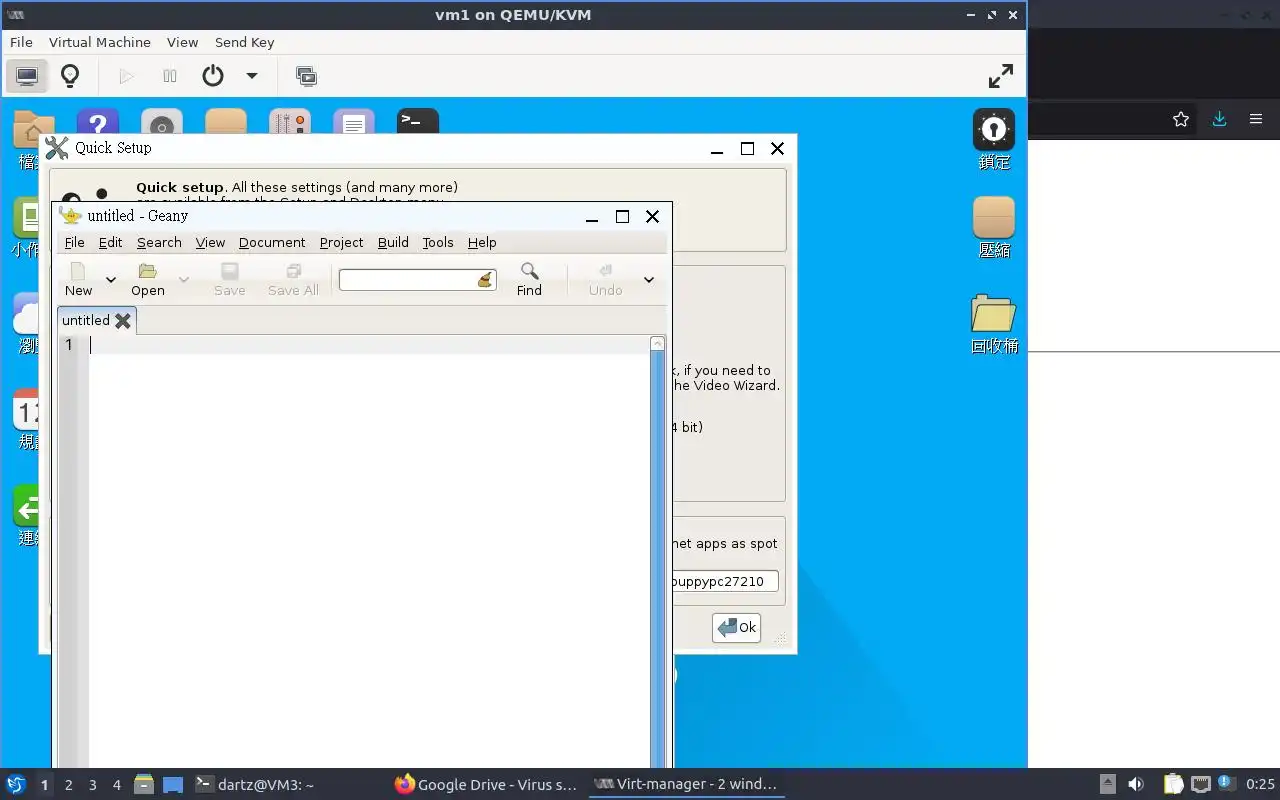This screenshot has height=800, width=1280.
Task: Click the clear broom icon in search field
Action: point(485,280)
